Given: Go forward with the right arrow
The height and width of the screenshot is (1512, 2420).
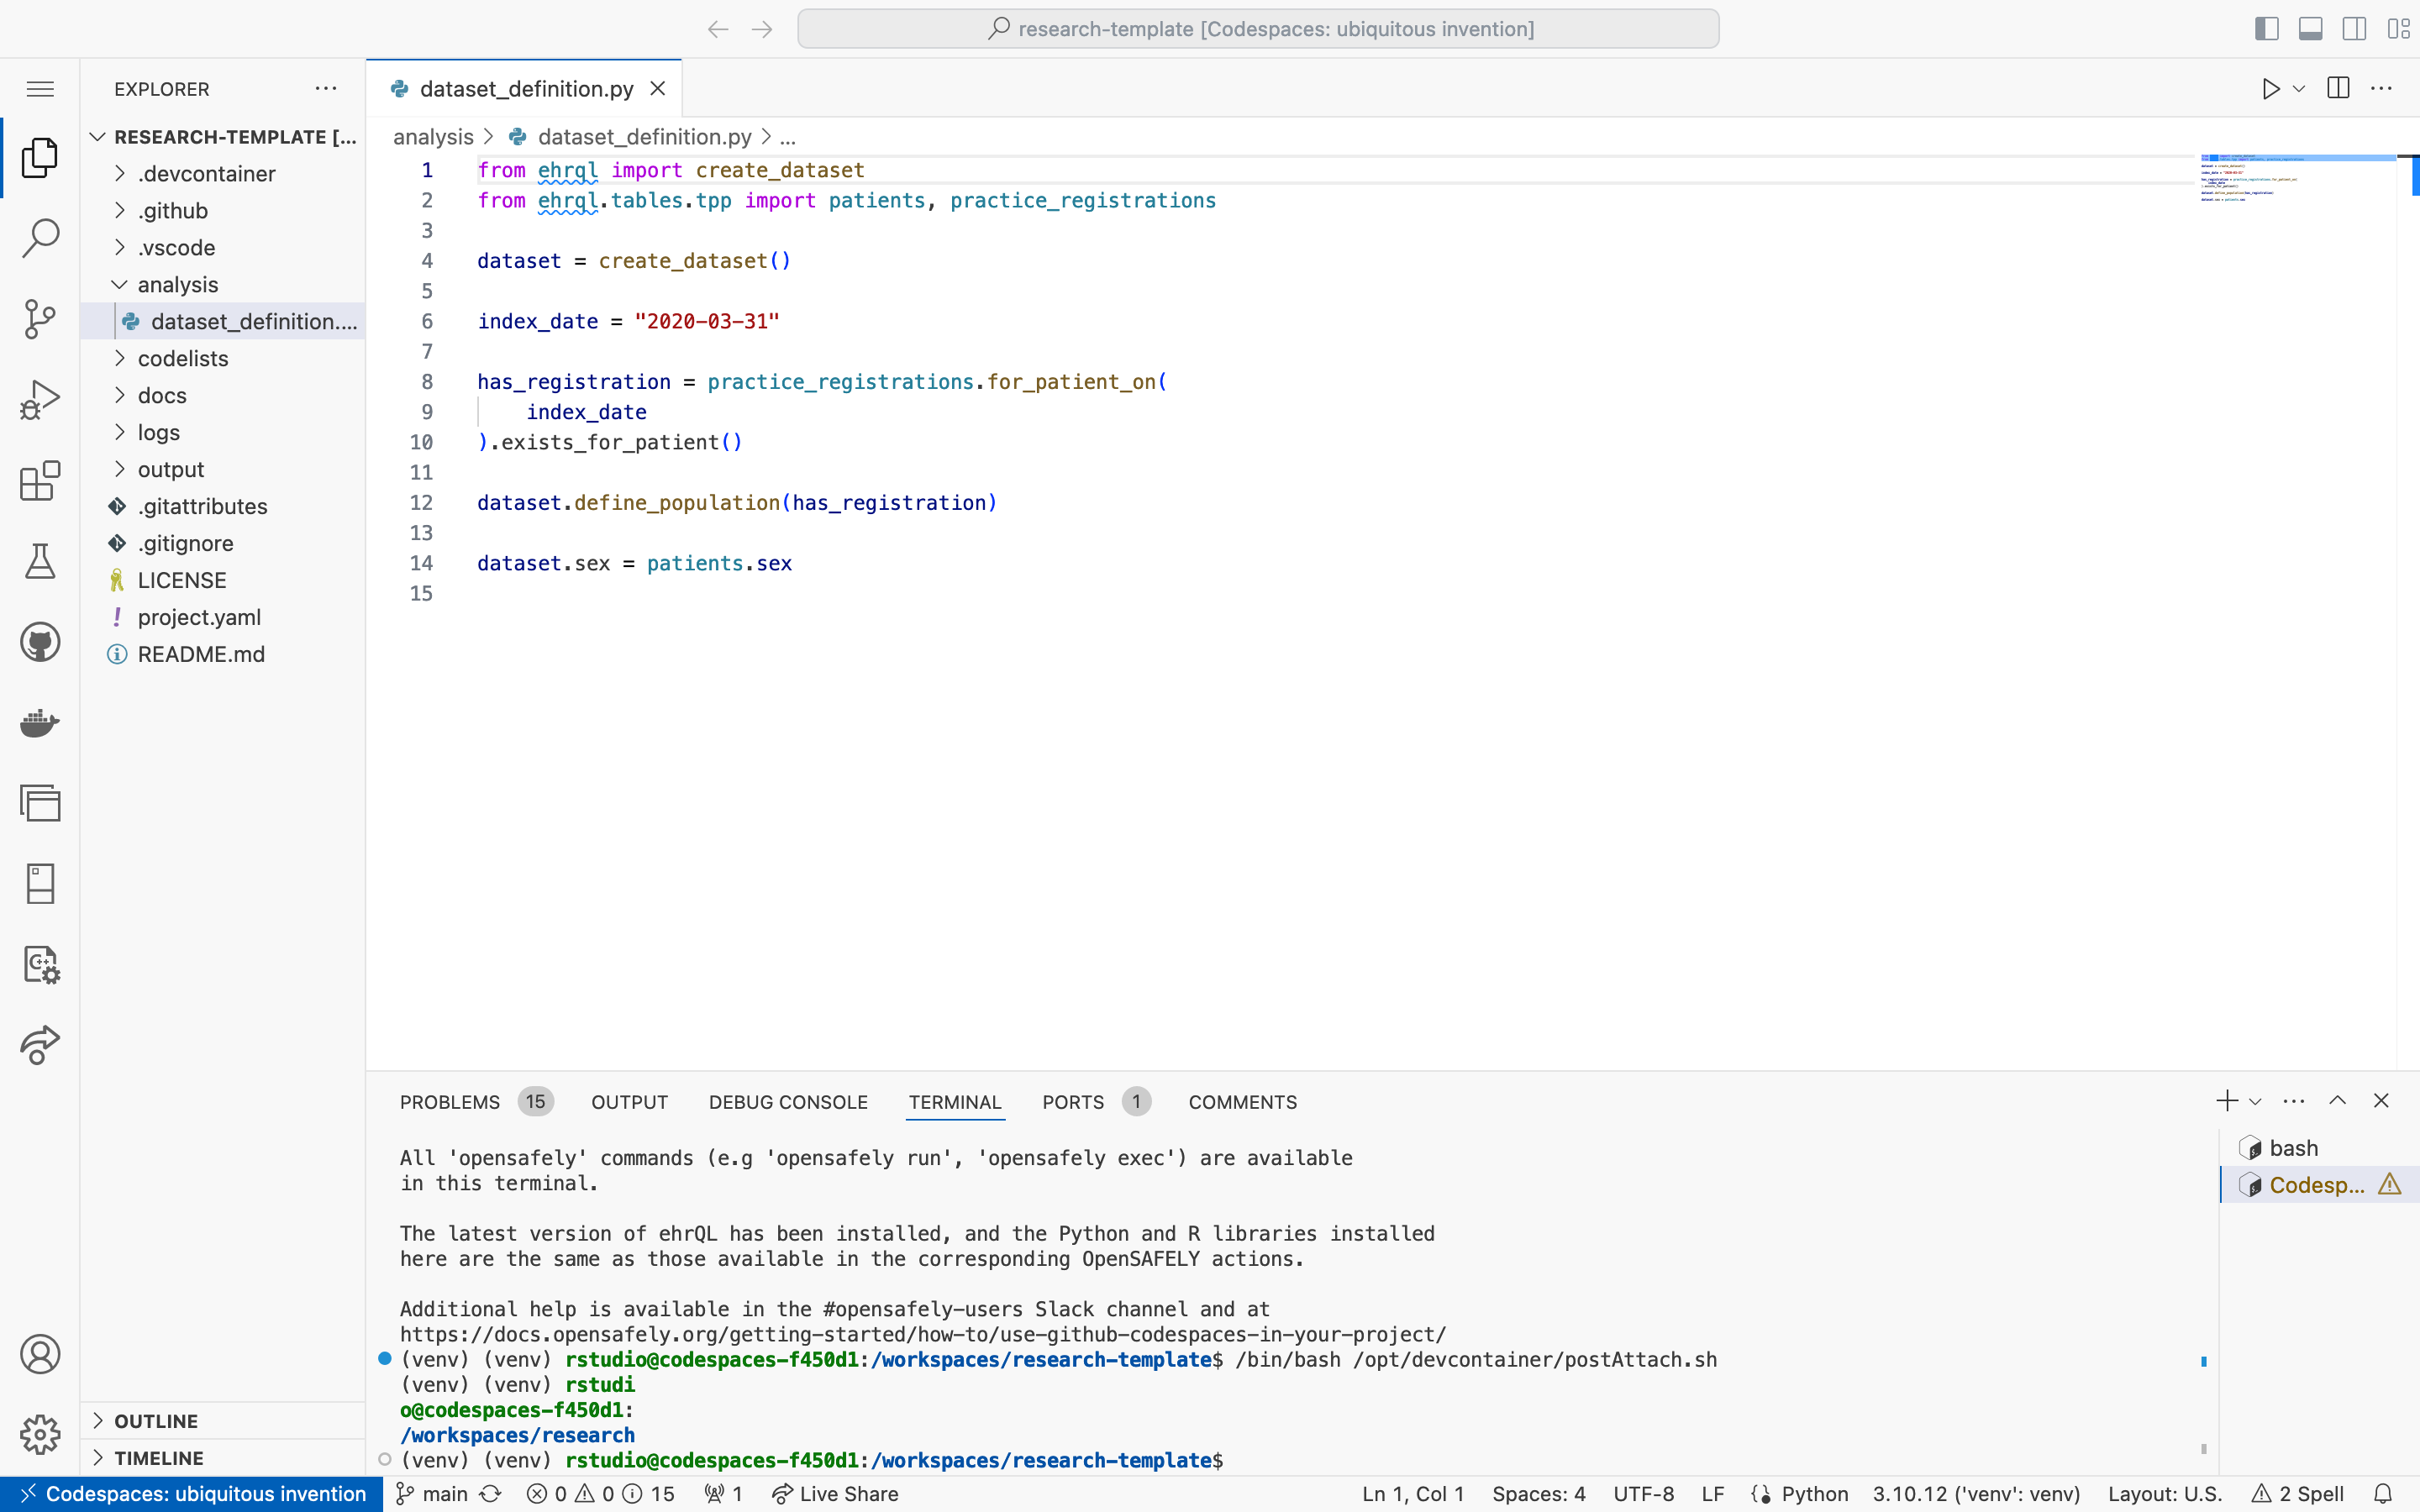Looking at the screenshot, I should [x=762, y=29].
